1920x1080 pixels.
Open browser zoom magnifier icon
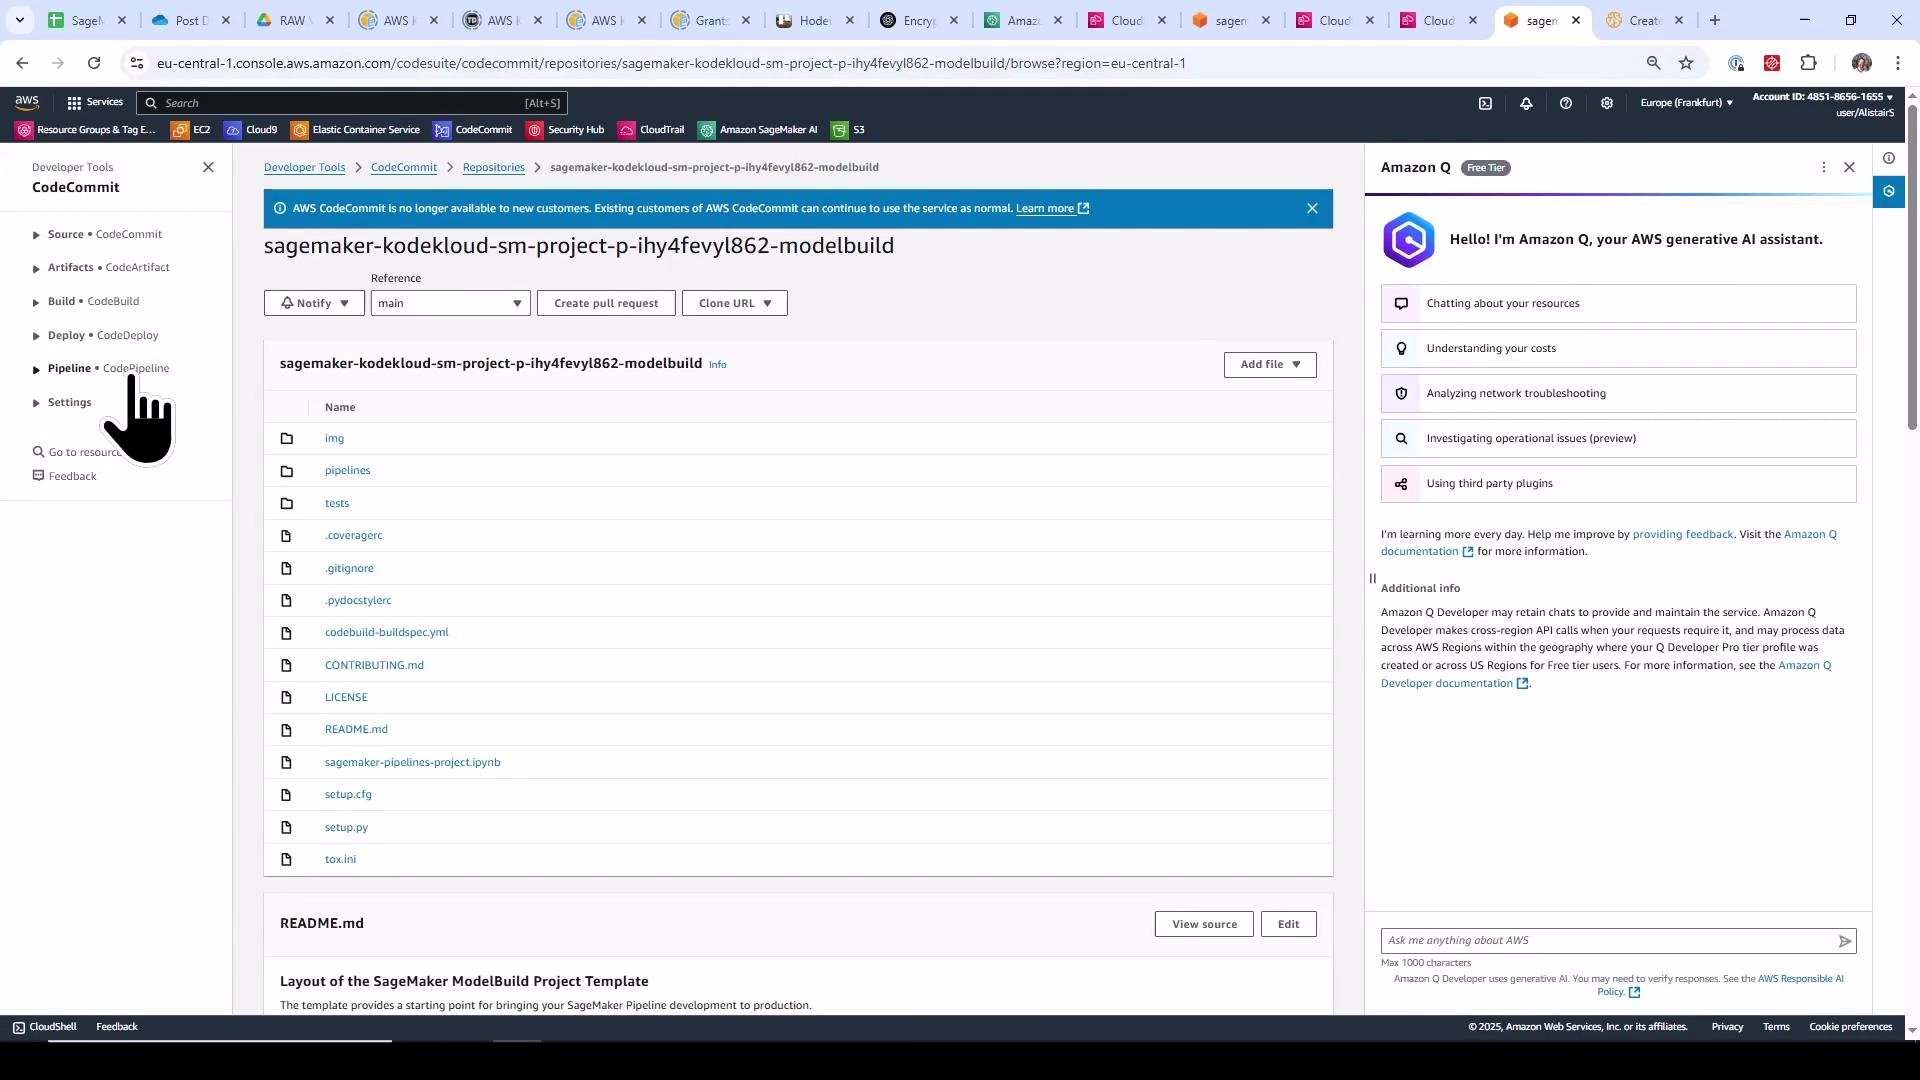1653,63
